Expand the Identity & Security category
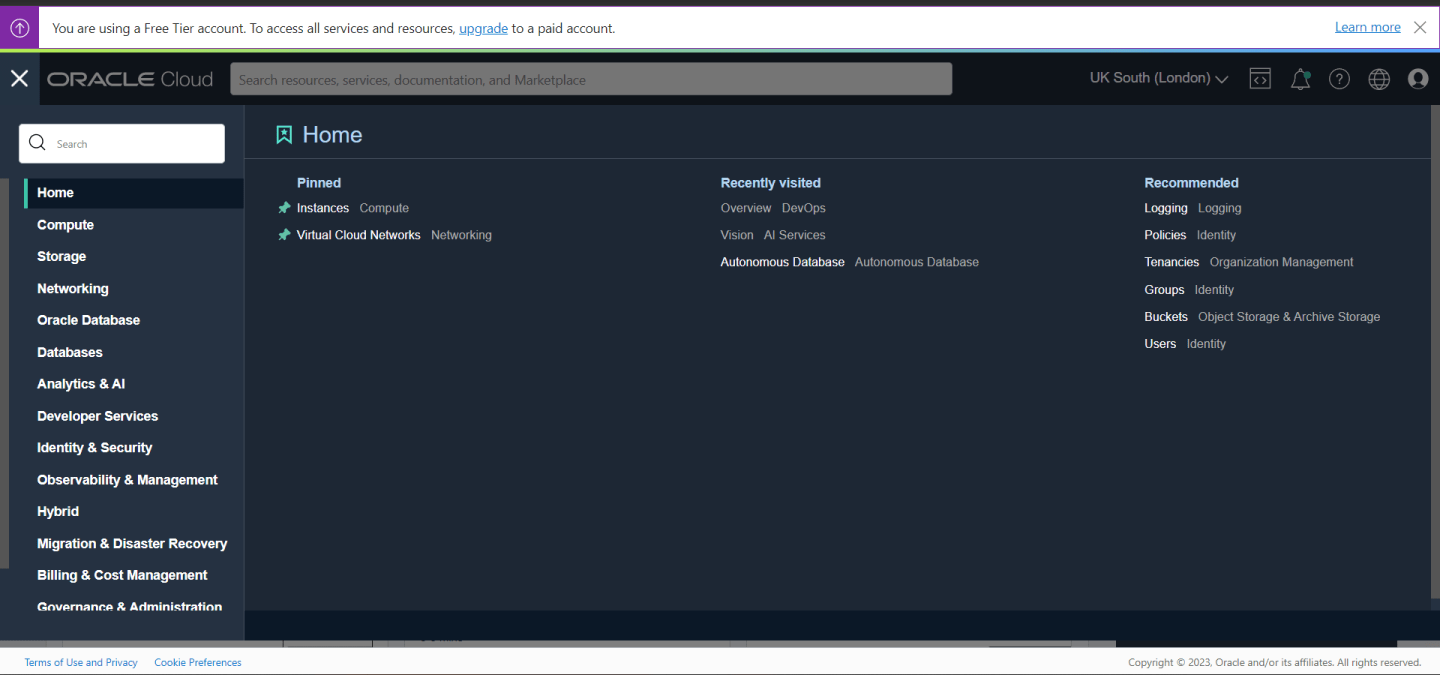Image resolution: width=1440 pixels, height=675 pixels. point(94,447)
